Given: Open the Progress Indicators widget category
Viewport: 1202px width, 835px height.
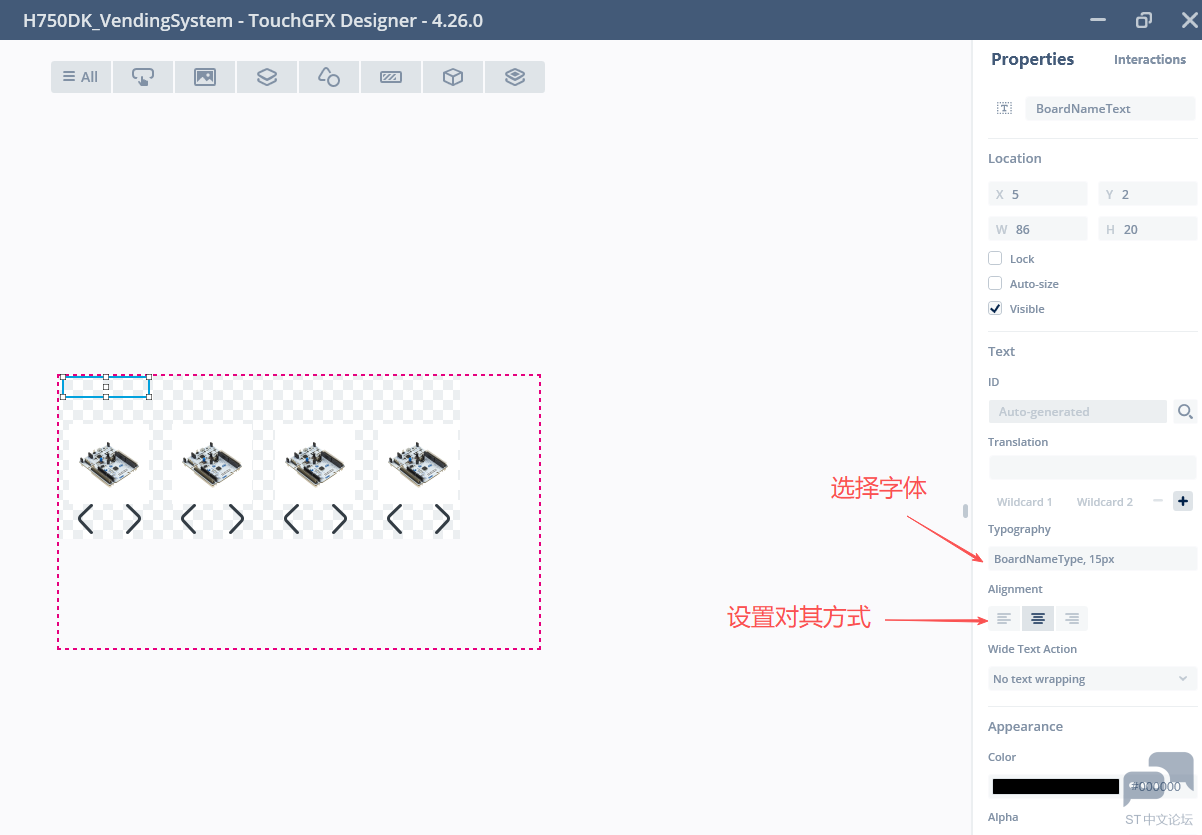Looking at the screenshot, I should click(x=391, y=77).
